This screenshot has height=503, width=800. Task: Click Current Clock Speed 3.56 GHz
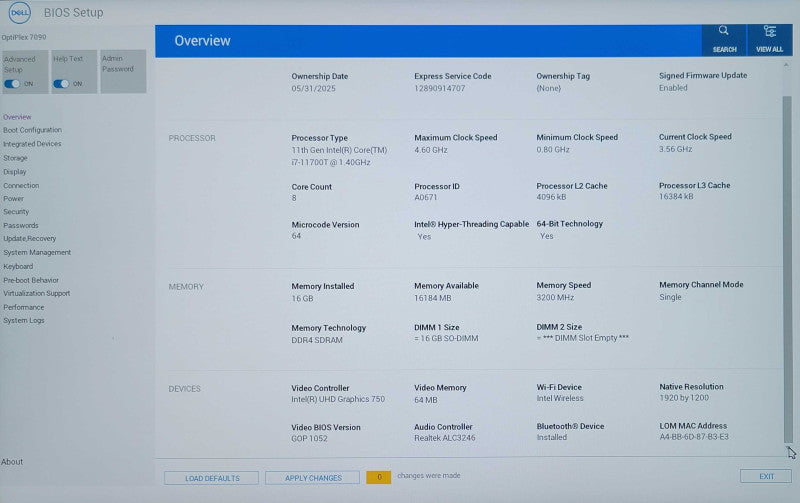675,149
